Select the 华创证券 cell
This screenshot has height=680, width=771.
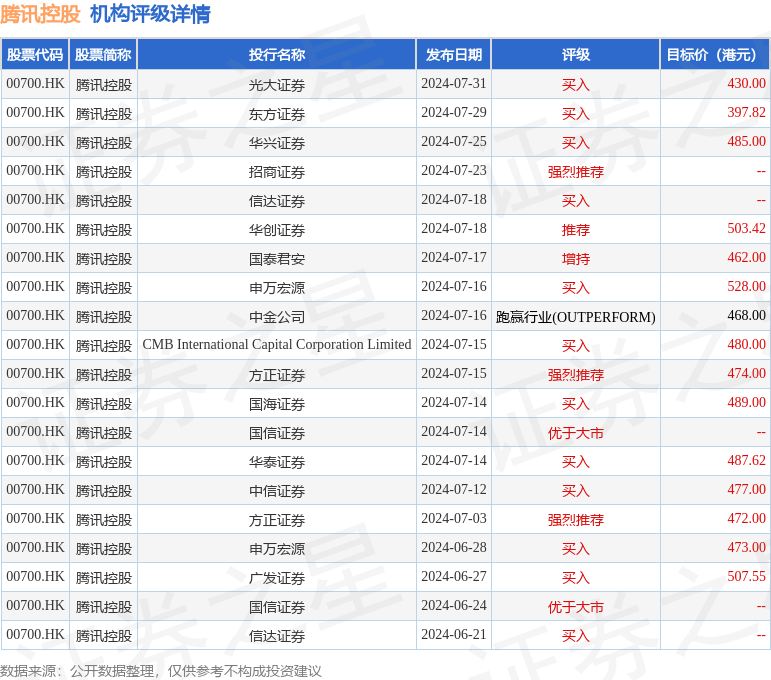(x=277, y=230)
